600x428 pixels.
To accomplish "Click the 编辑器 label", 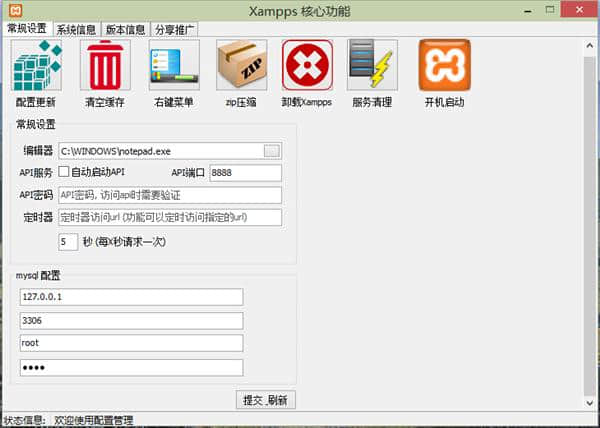I will coord(38,151).
